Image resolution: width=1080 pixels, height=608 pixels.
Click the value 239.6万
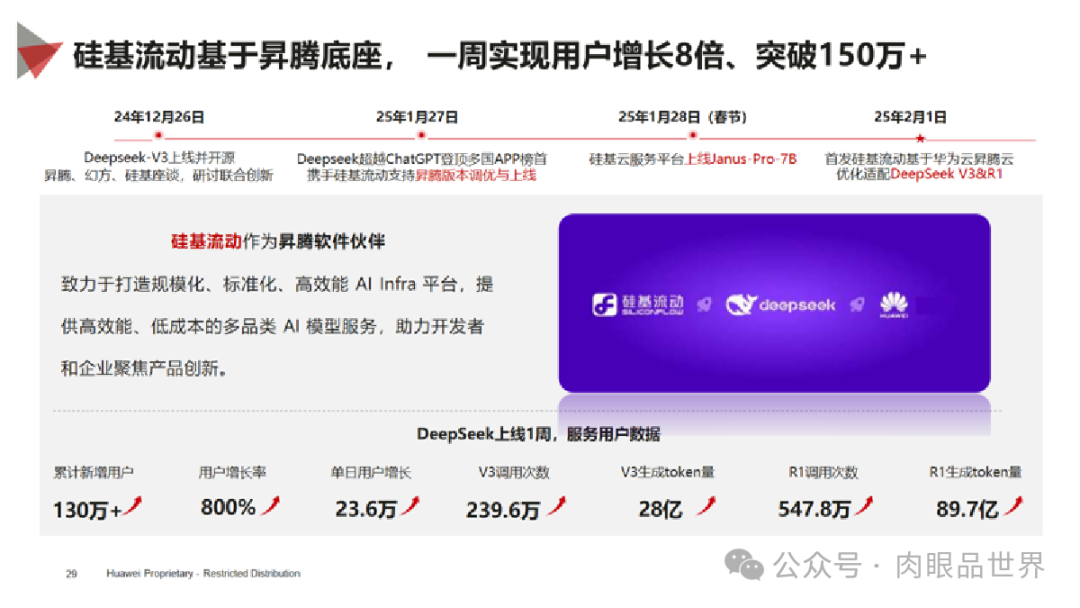point(503,510)
